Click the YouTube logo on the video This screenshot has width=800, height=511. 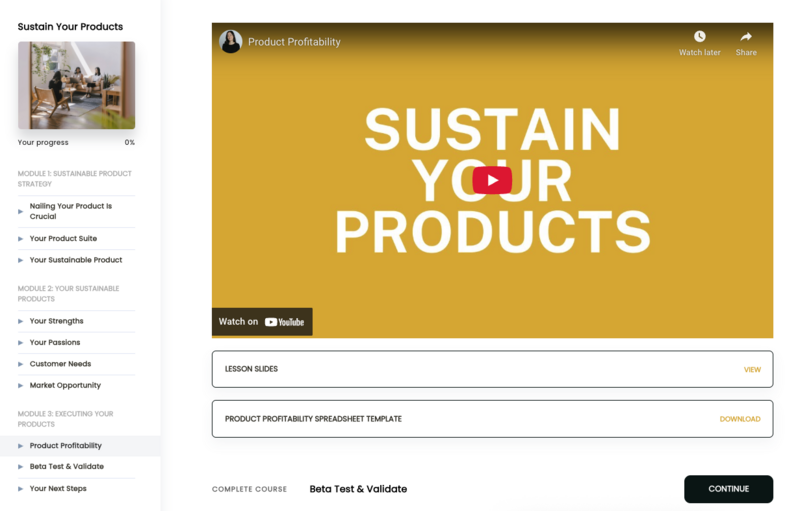coord(284,322)
